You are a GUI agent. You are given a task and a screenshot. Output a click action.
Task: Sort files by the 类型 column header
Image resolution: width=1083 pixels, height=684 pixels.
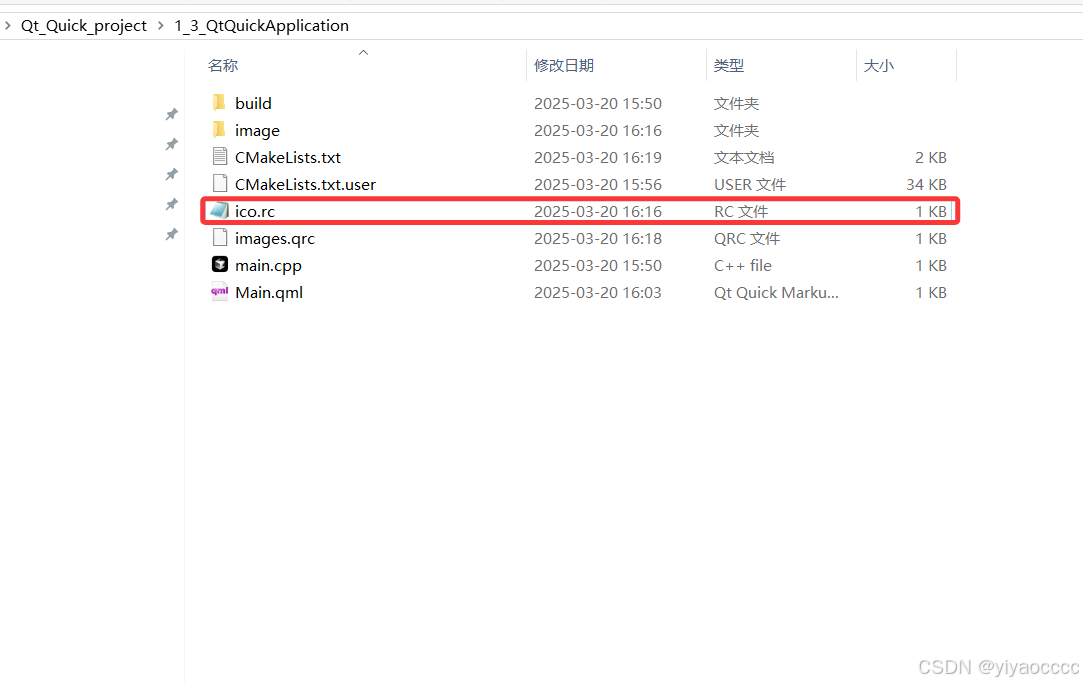tap(729, 65)
